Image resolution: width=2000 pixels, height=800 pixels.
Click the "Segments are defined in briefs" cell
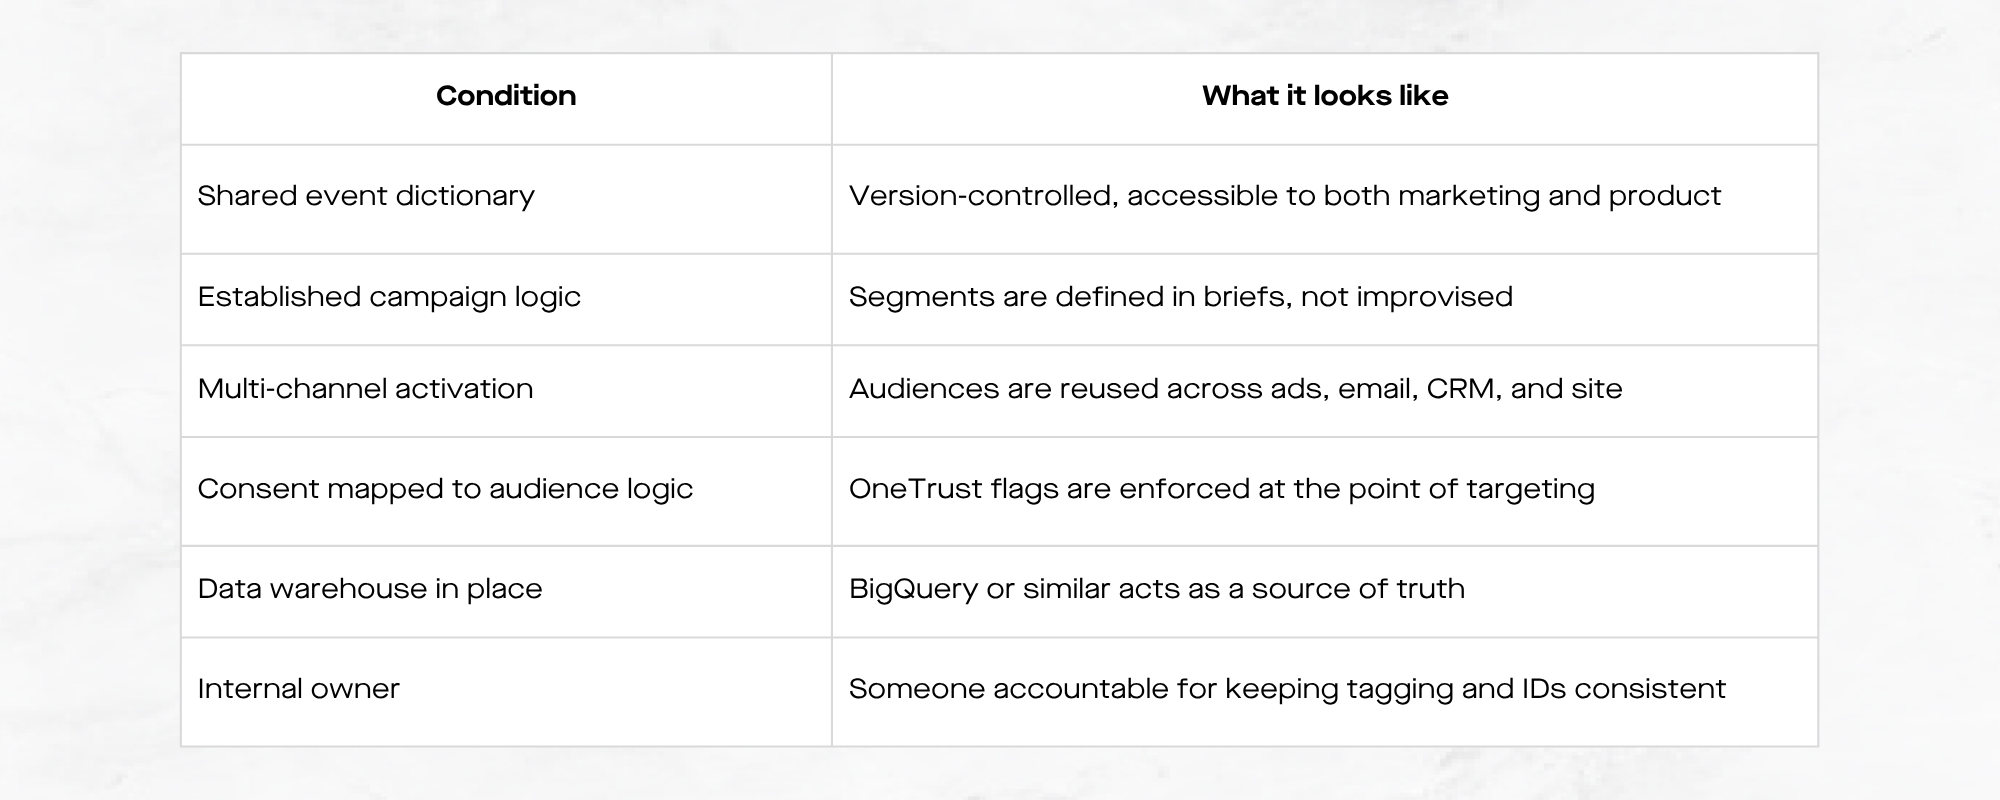coord(1180,297)
